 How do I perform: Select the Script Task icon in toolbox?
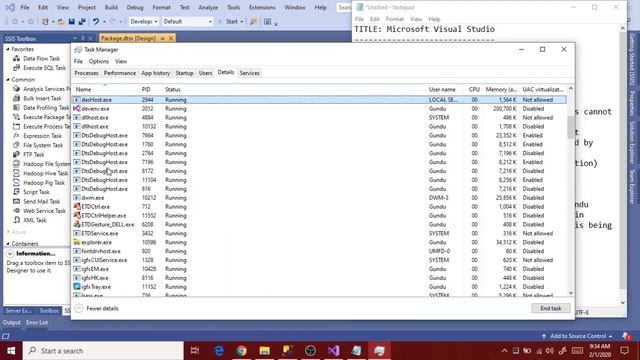click(16, 192)
